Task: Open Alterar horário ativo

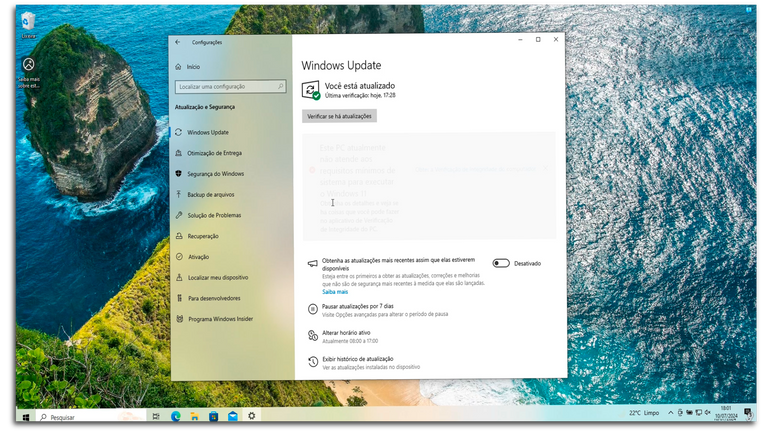Action: 346,333
